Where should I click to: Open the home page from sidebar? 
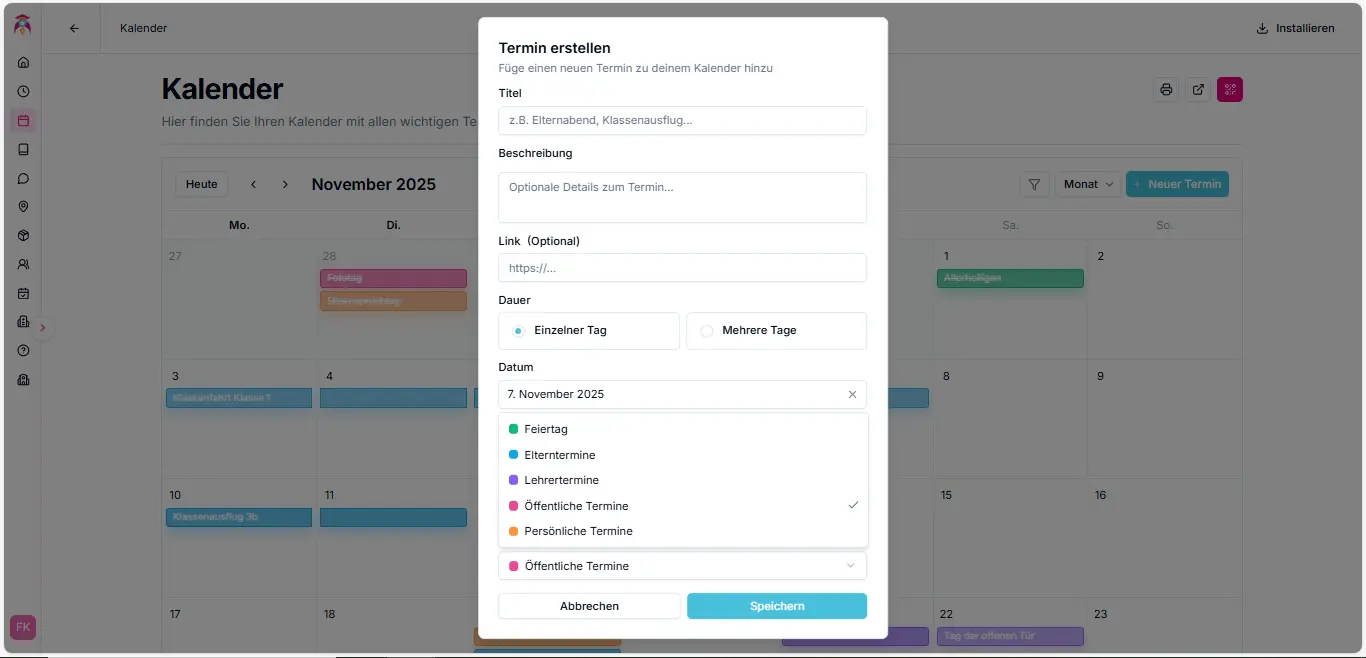click(x=23, y=62)
